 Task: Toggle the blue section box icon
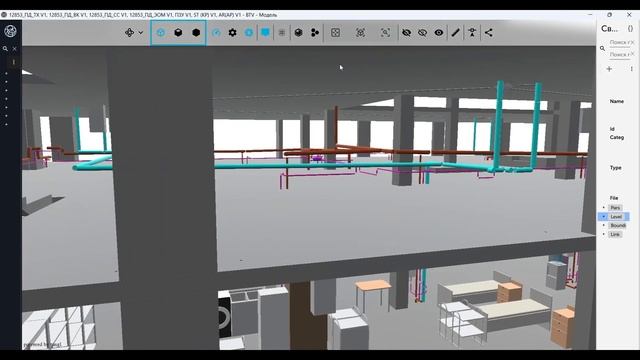pyautogui.click(x=265, y=33)
